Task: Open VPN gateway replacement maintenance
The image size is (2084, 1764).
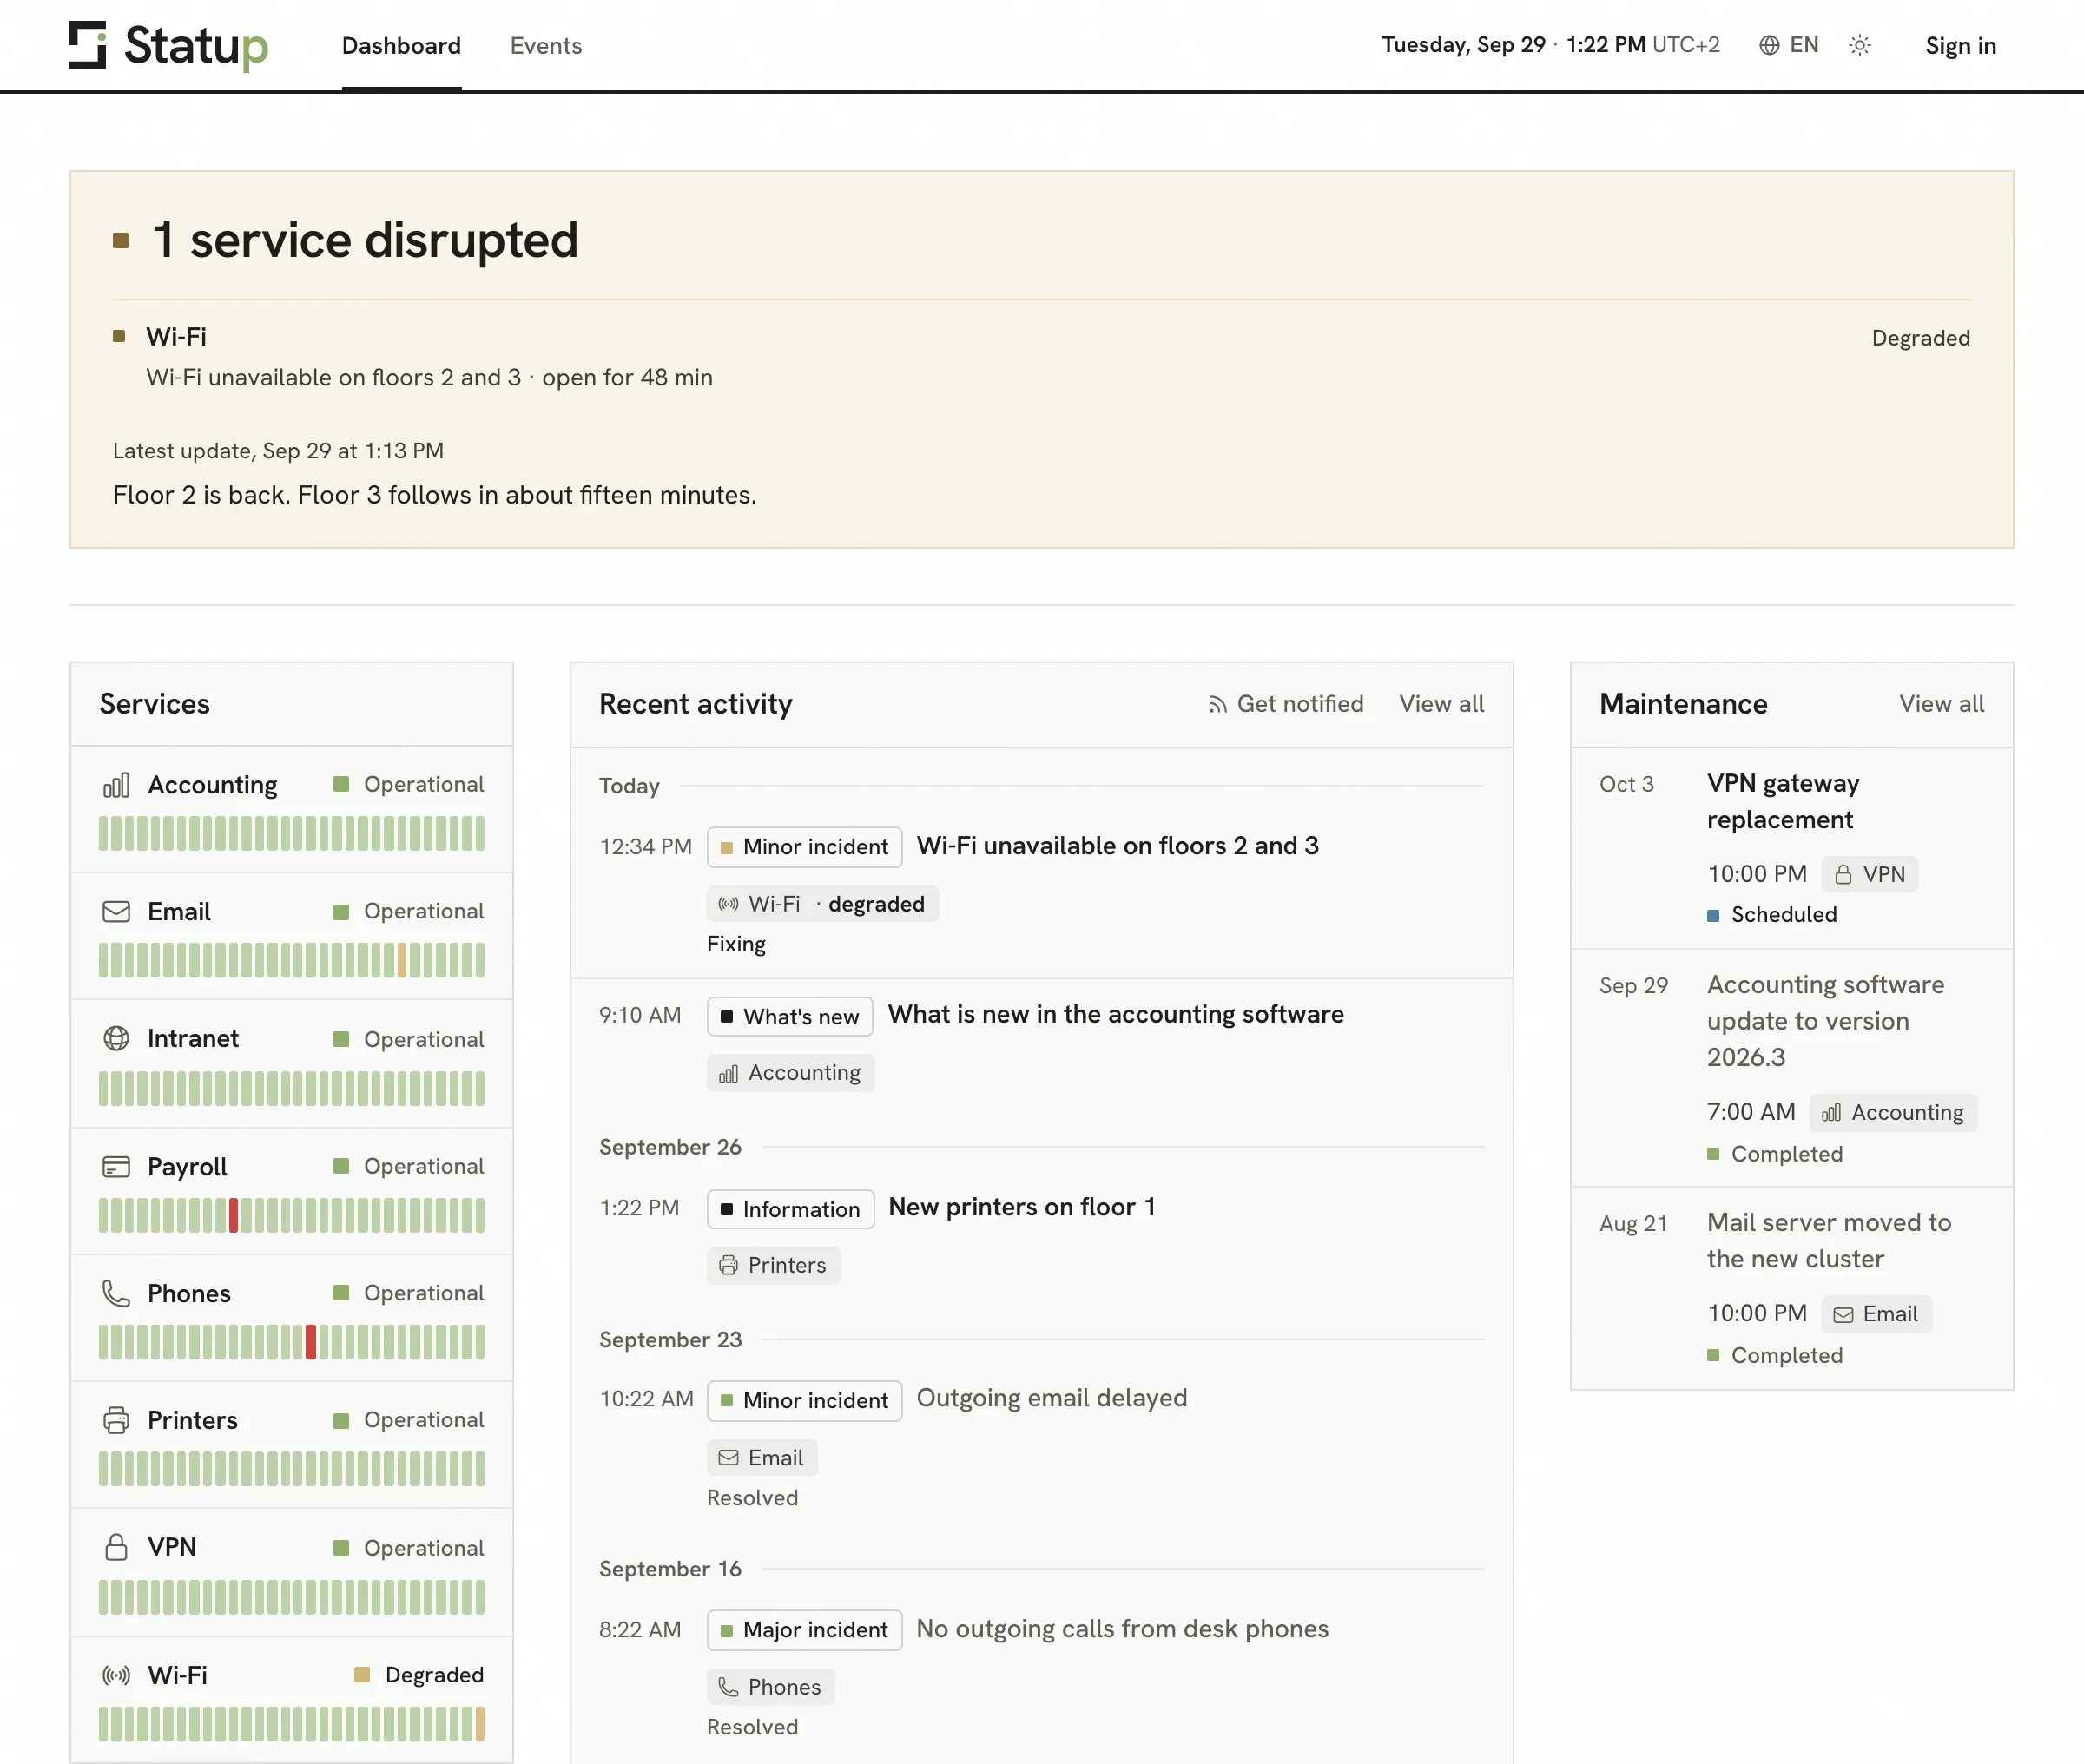Action: [x=1782, y=801]
